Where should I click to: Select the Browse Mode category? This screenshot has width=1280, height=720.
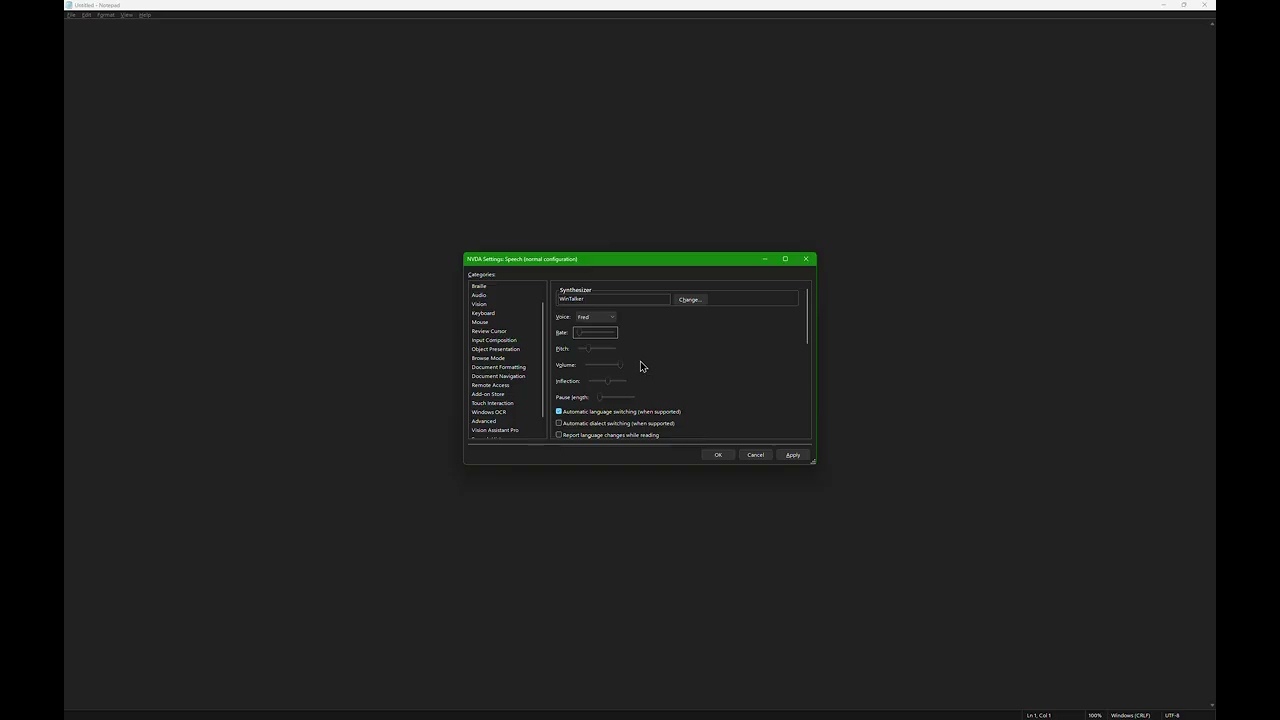(x=488, y=358)
